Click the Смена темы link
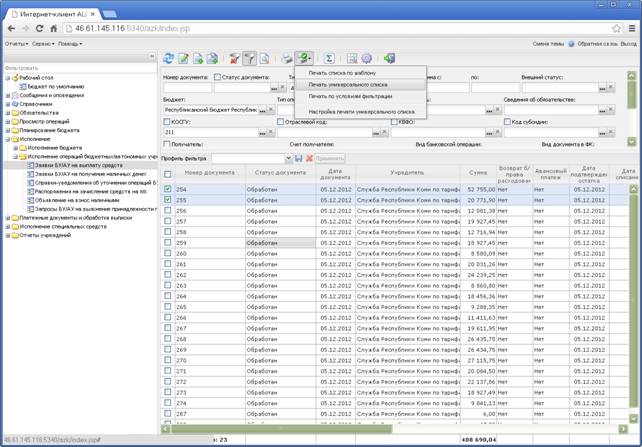The width and height of the screenshot is (642, 447). [x=548, y=44]
